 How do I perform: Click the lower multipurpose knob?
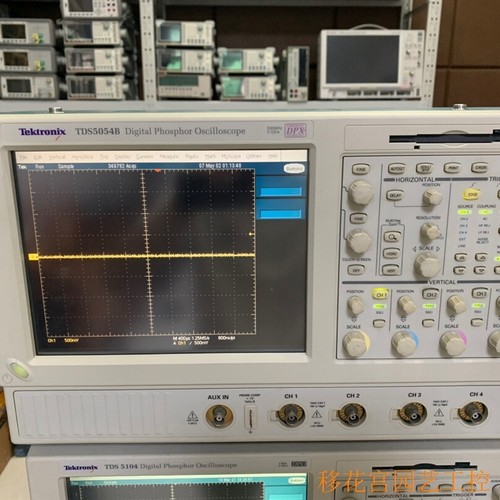coord(359,241)
